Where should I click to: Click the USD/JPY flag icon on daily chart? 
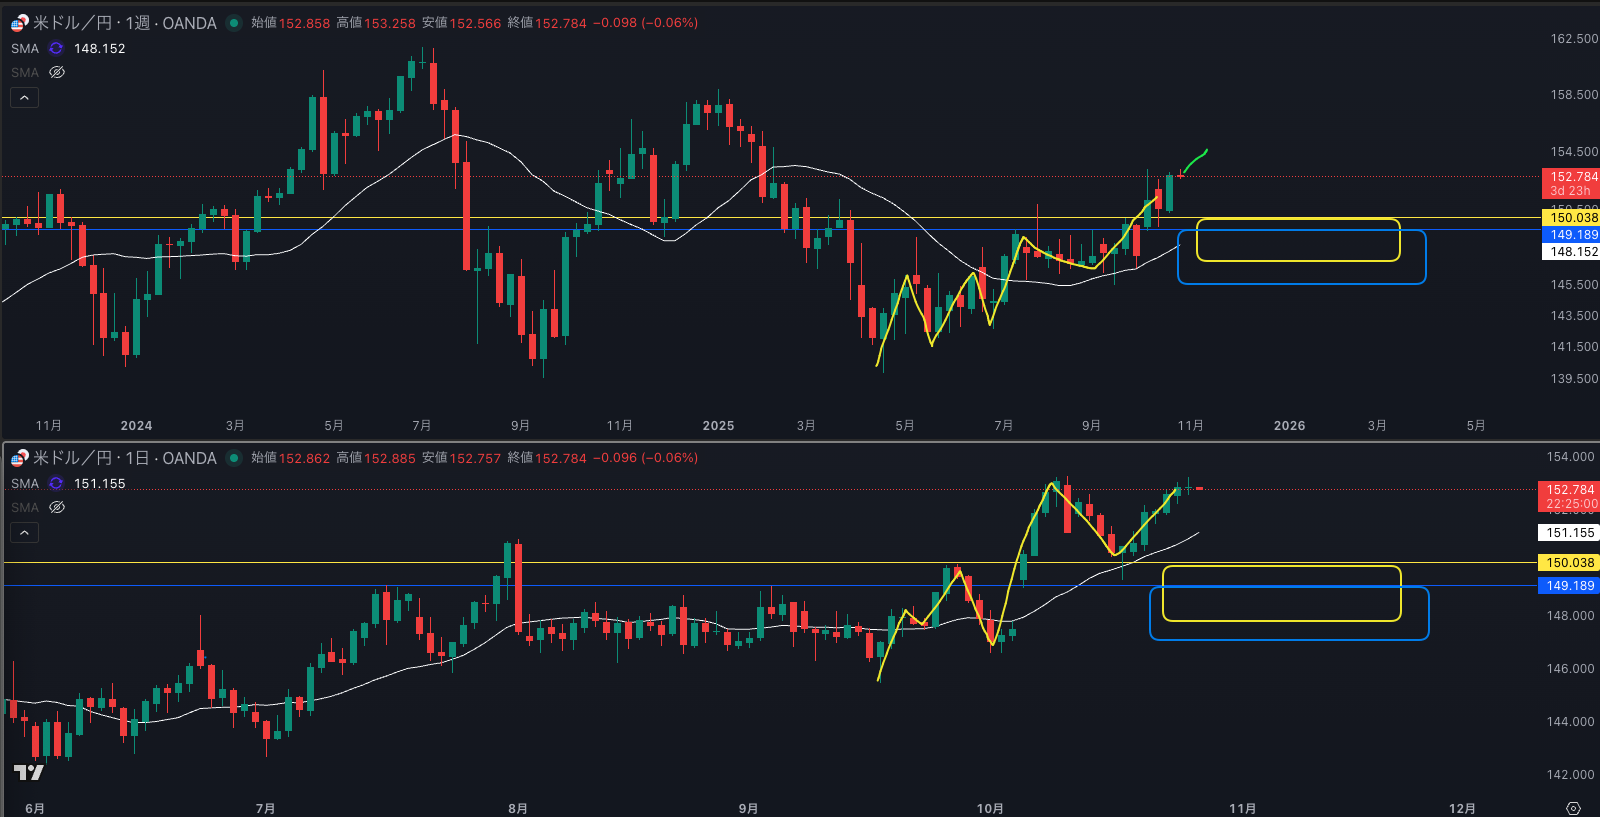click(19, 458)
